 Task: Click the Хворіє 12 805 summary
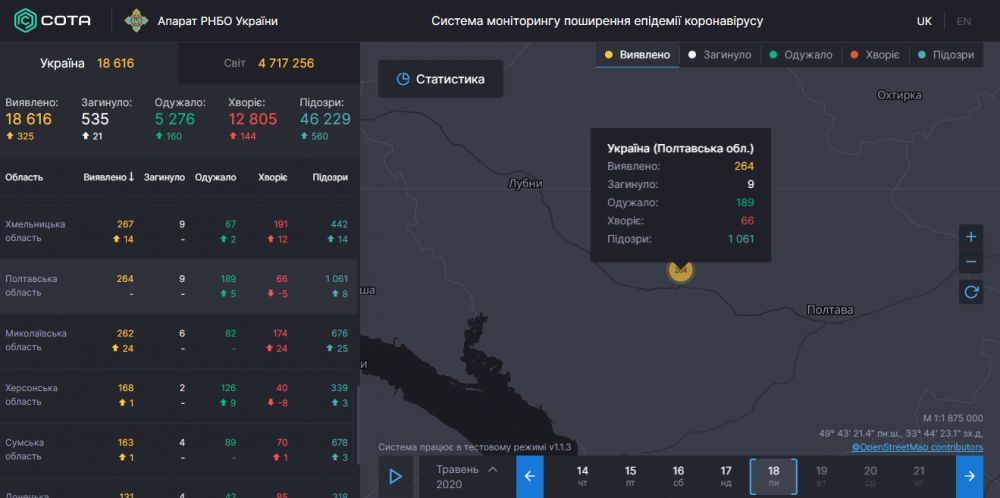(x=253, y=119)
